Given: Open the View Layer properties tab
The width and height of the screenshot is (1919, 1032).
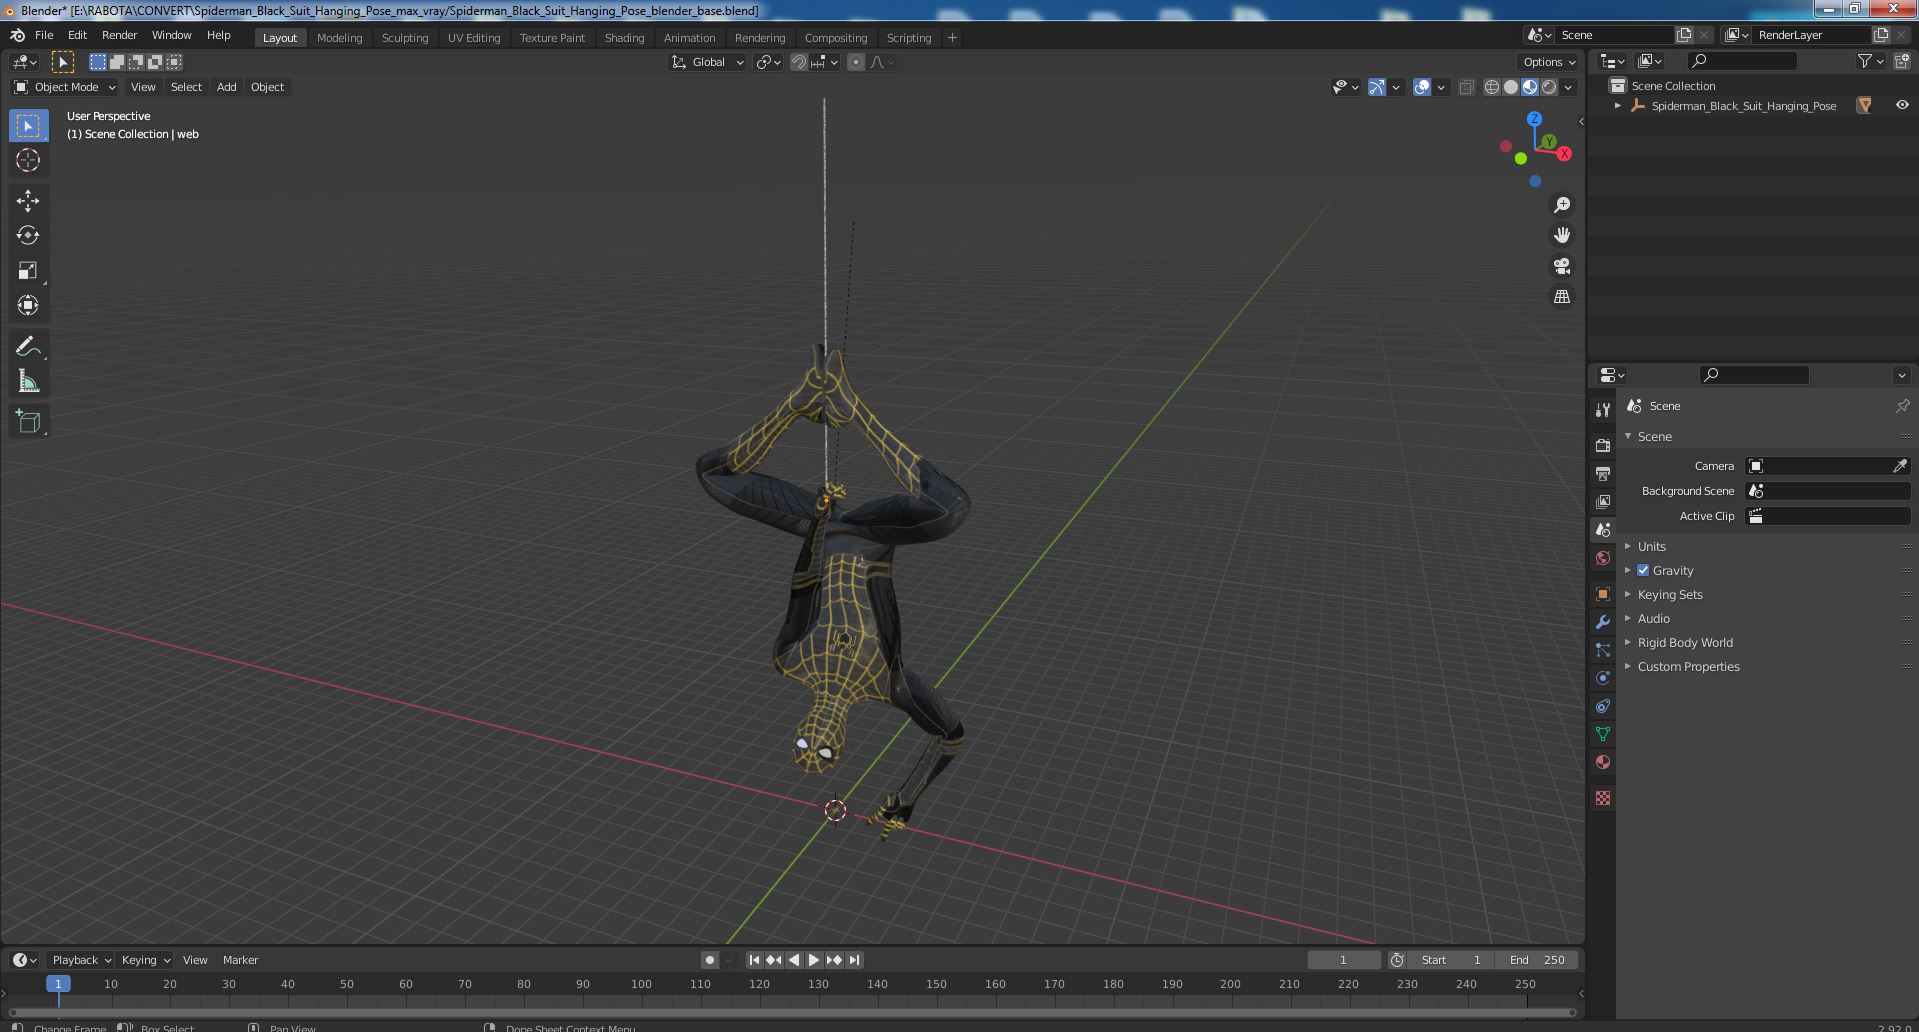Looking at the screenshot, I should (x=1603, y=501).
